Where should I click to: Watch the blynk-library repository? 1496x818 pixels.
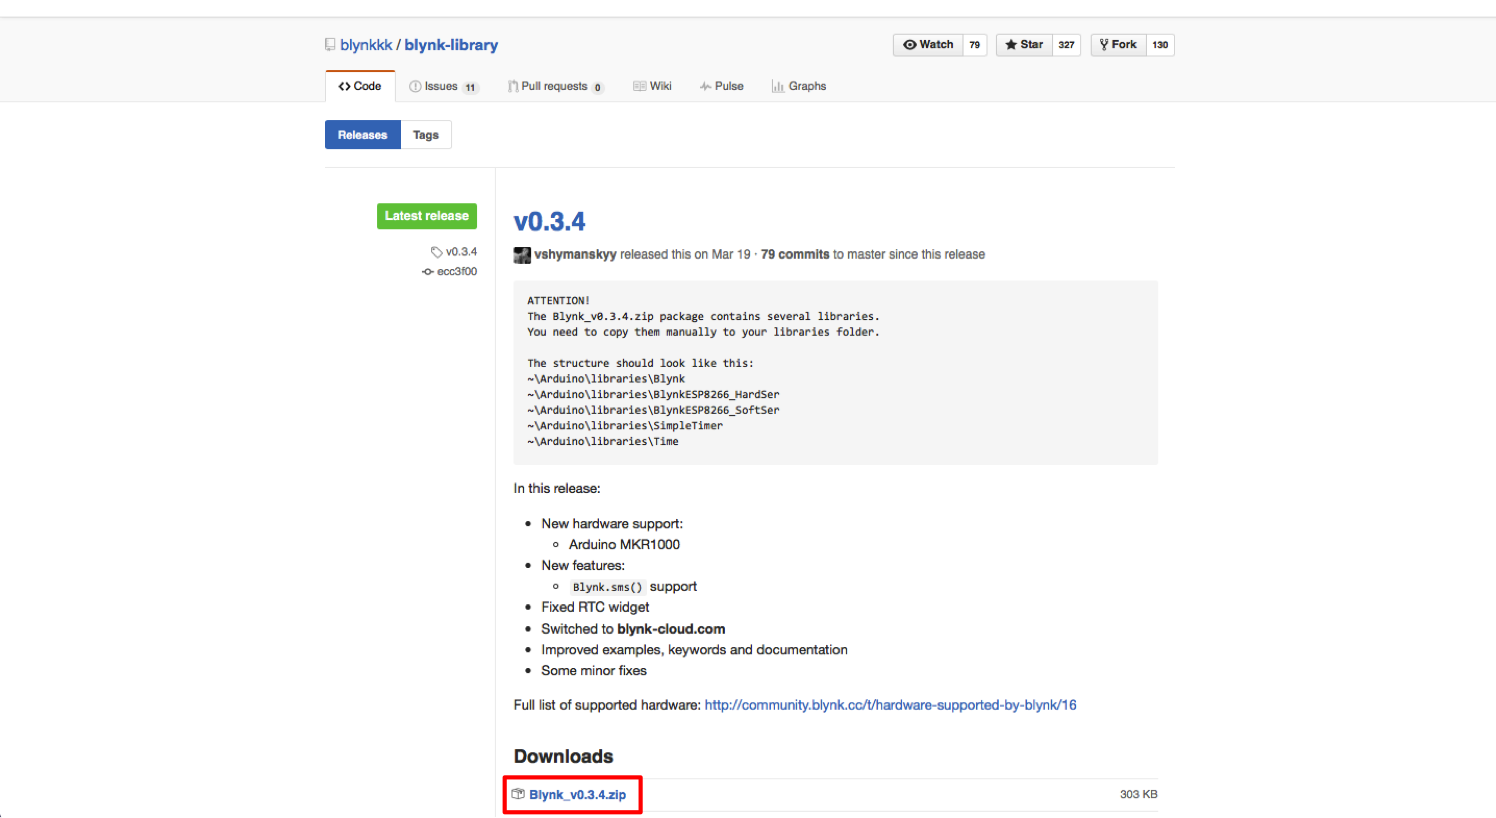[x=928, y=45]
